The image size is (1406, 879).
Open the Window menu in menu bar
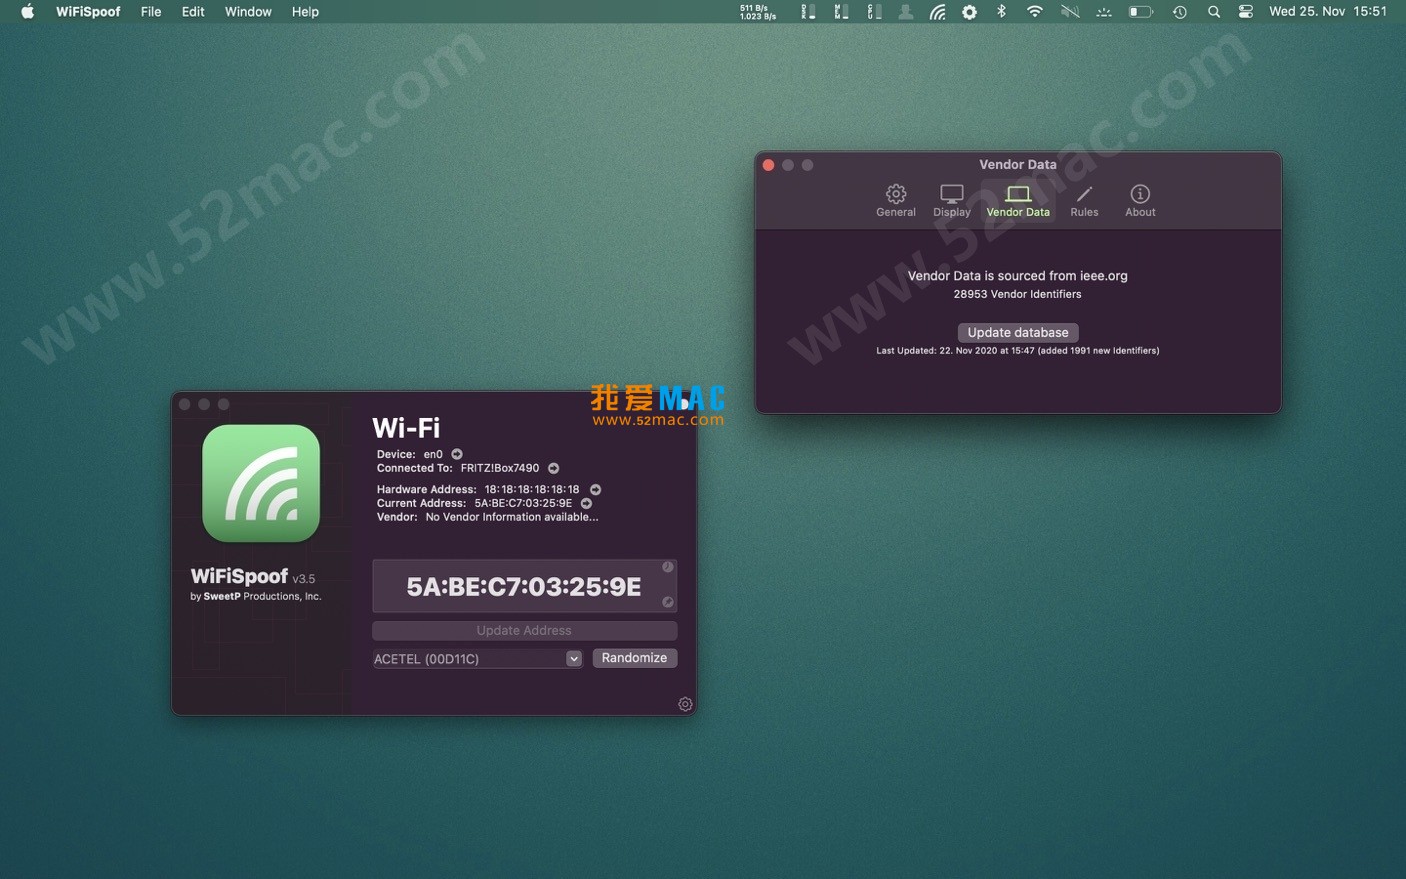[248, 12]
